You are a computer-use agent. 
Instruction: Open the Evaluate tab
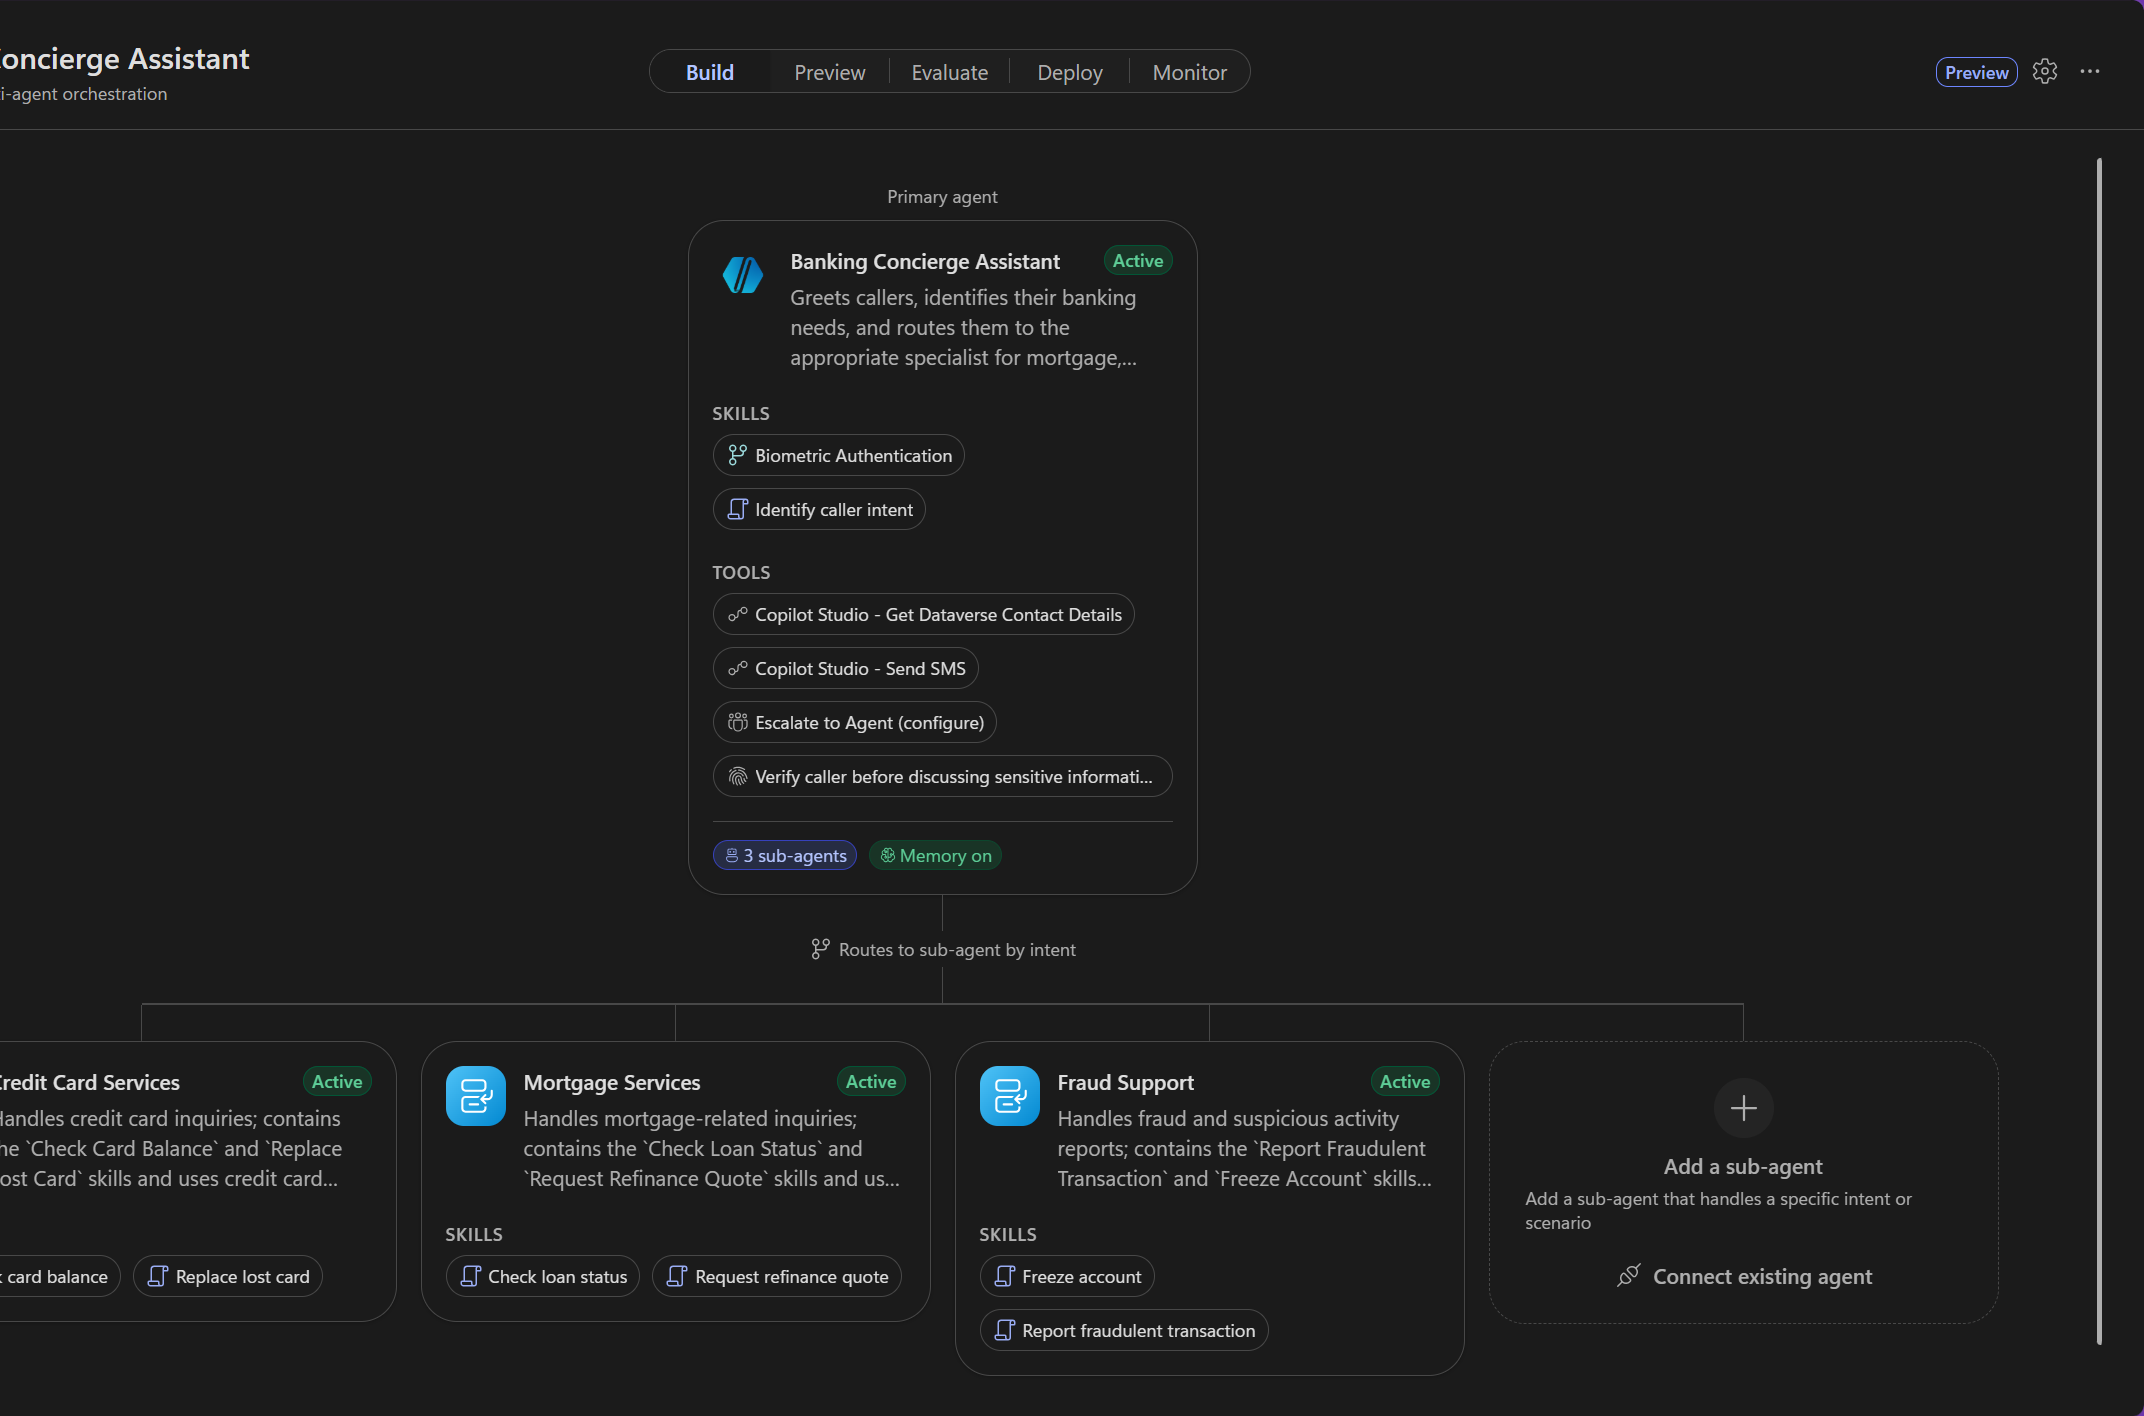(950, 72)
